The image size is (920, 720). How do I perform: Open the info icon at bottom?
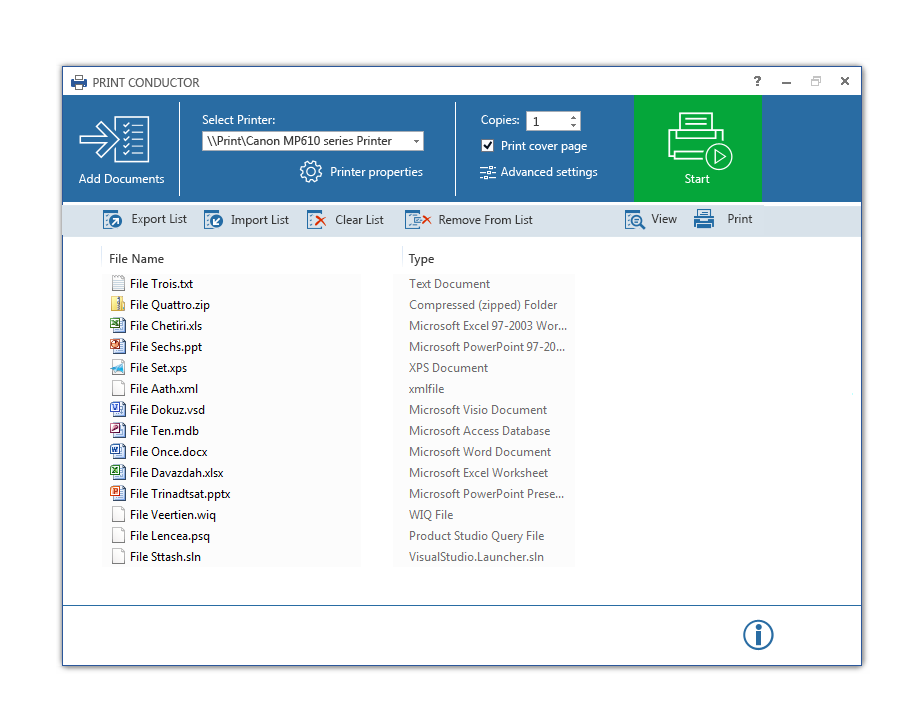click(x=758, y=635)
